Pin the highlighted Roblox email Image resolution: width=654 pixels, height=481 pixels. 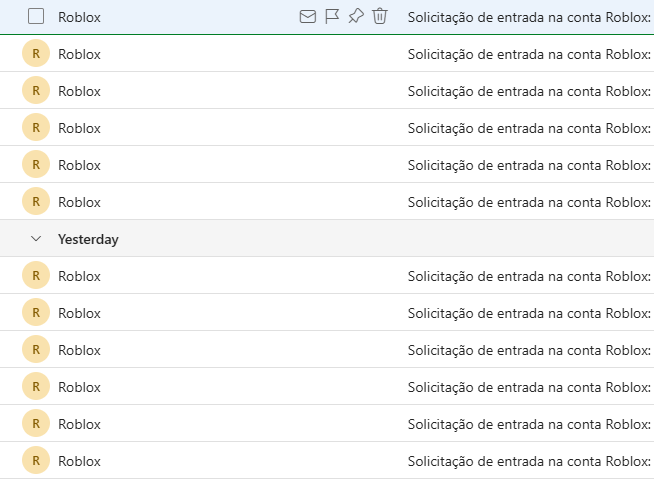click(x=356, y=17)
